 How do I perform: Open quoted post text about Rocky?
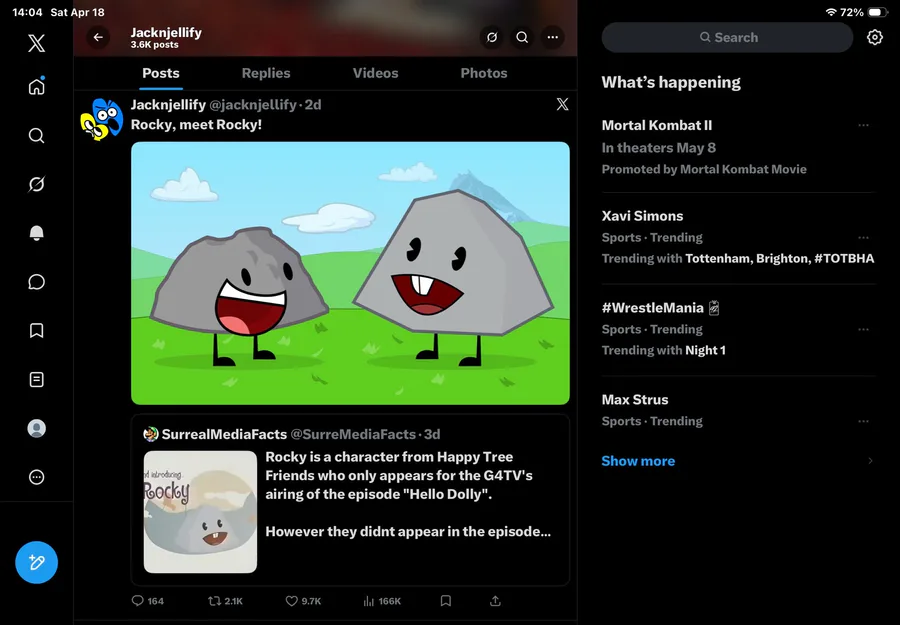(x=408, y=494)
